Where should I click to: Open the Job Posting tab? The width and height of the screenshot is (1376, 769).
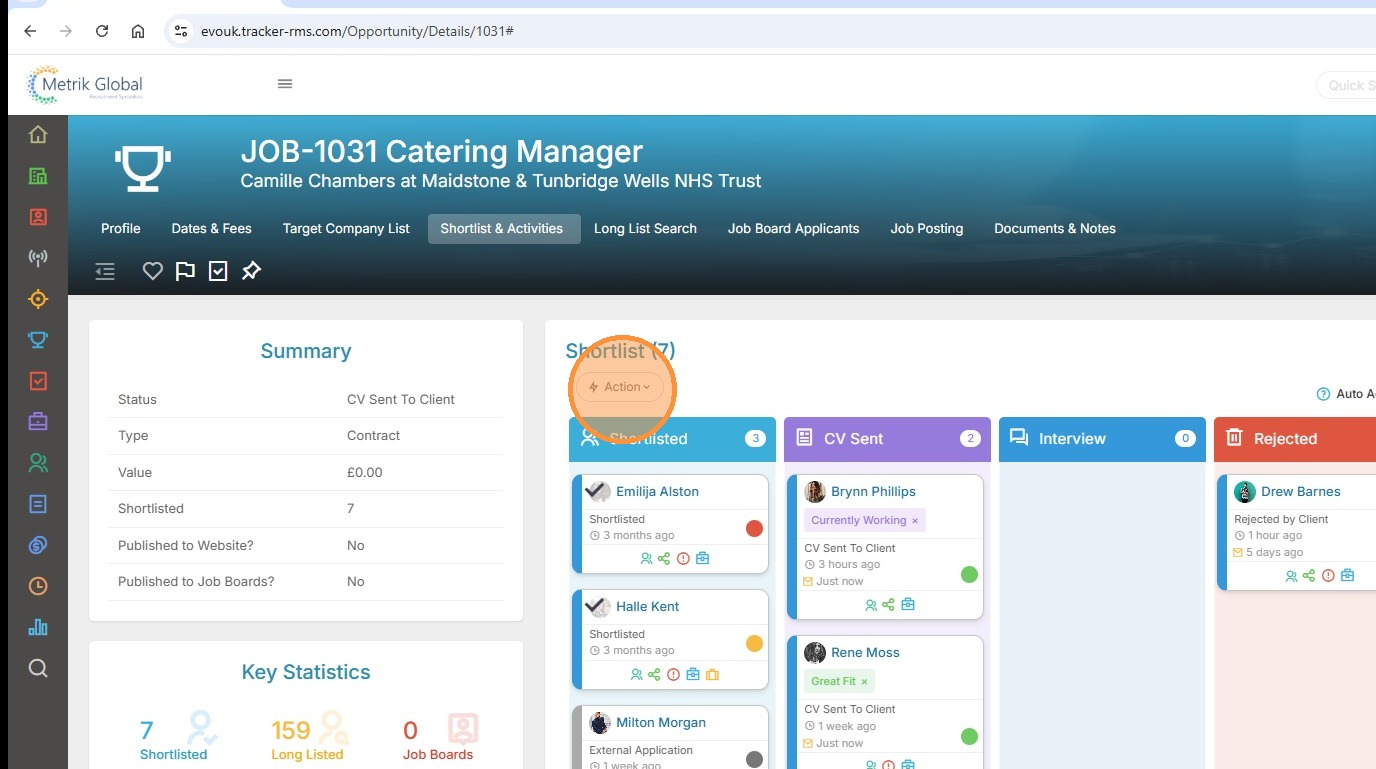click(927, 228)
